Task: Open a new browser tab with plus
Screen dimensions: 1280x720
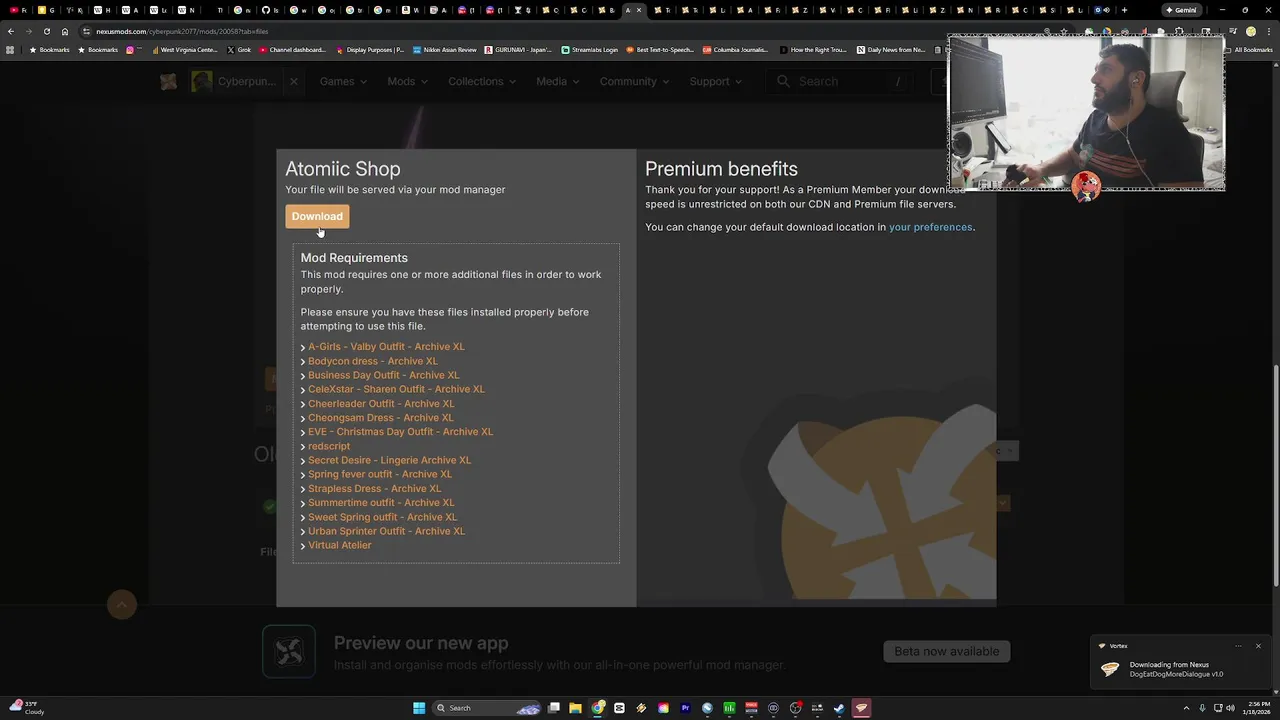Action: 1124,10
